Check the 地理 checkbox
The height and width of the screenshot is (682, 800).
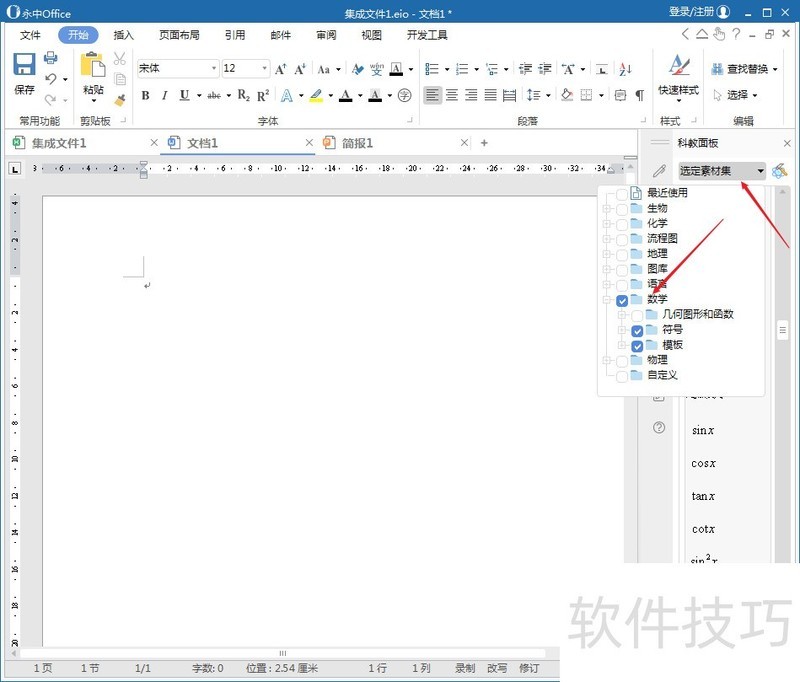(622, 255)
